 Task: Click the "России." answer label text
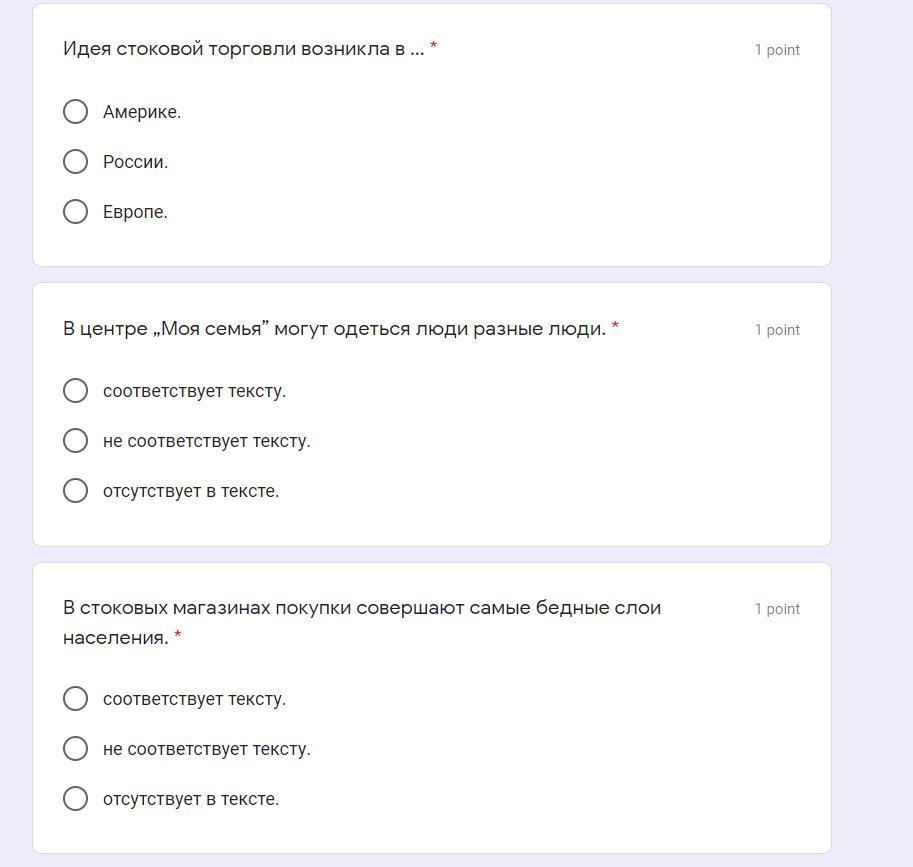(135, 162)
